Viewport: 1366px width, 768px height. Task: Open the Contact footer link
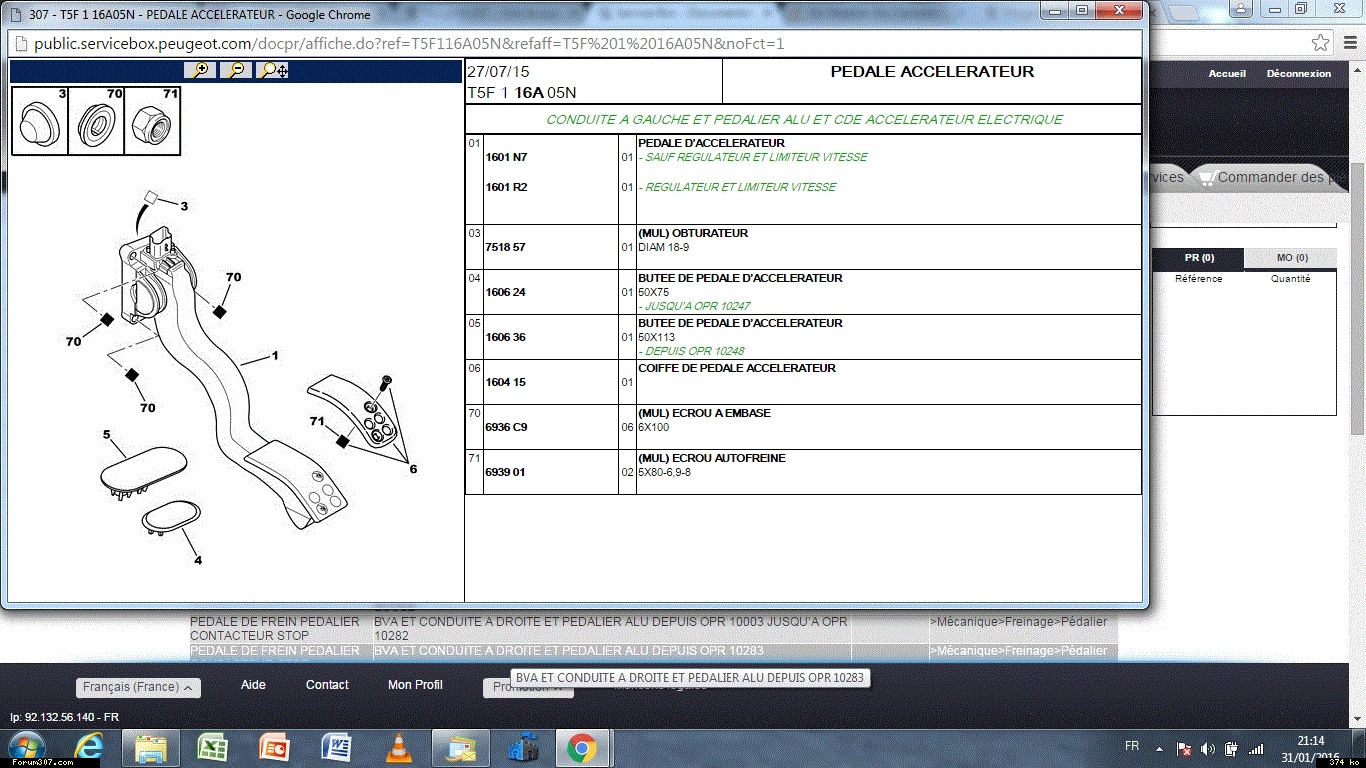[327, 685]
